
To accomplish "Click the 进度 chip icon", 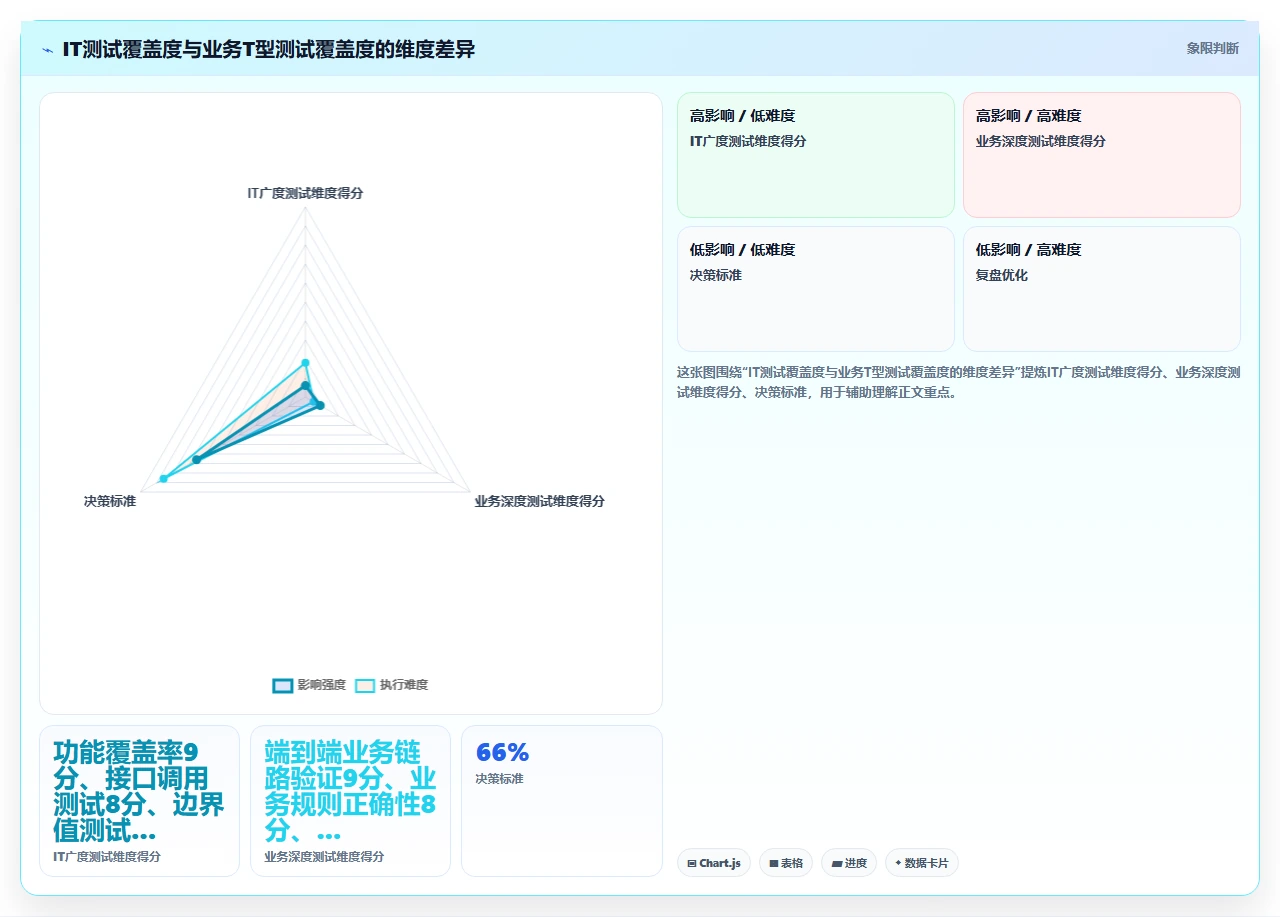I will (x=836, y=863).
